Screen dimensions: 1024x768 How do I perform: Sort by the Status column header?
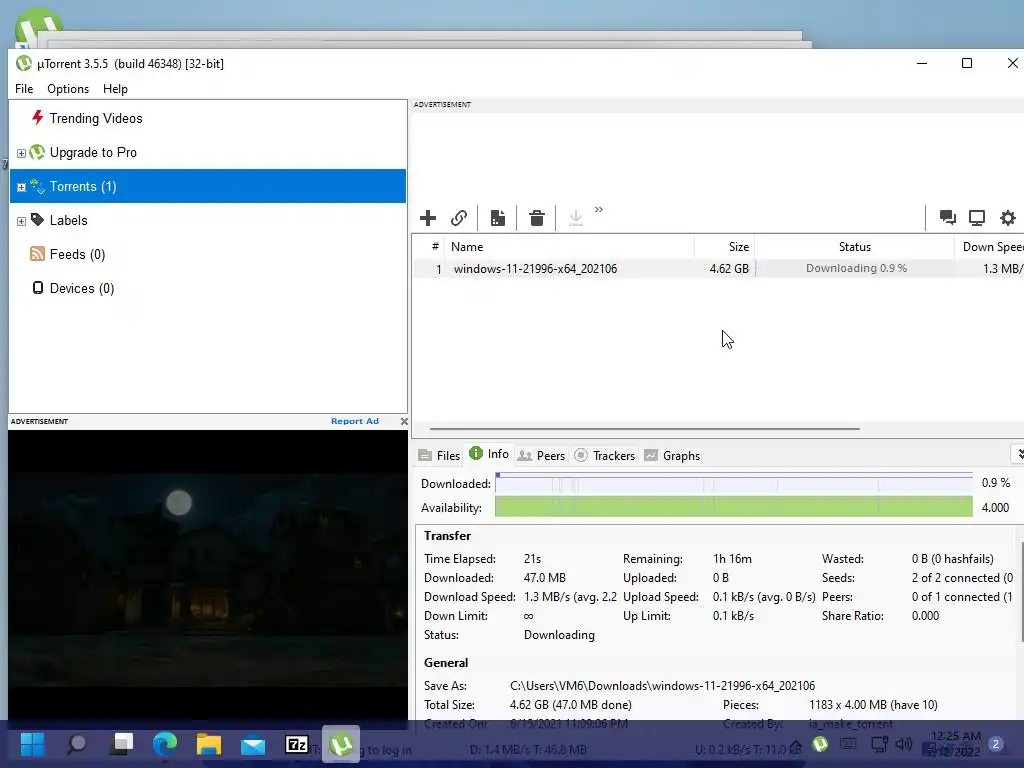[854, 247]
